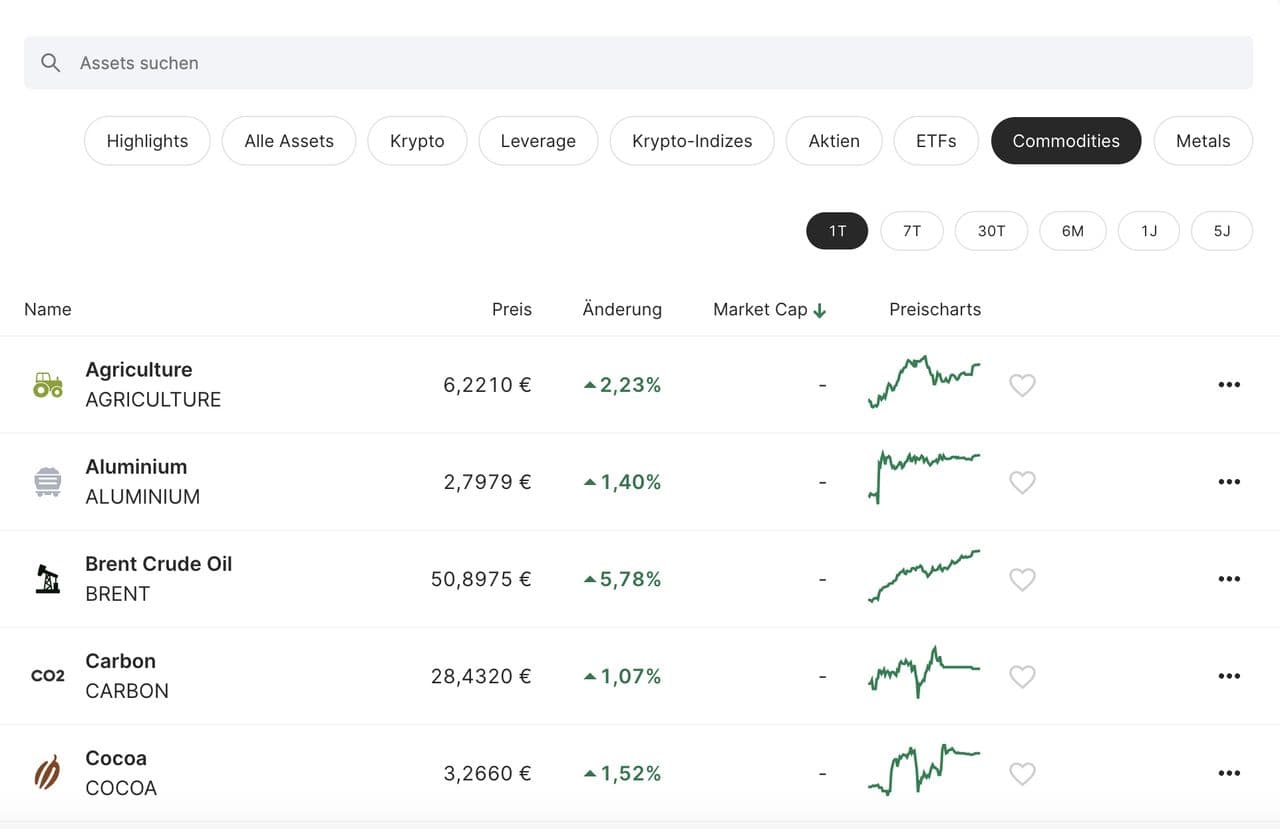This screenshot has width=1280, height=829.
Task: Toggle the Cocoa favorite heart
Action: coord(1022,773)
